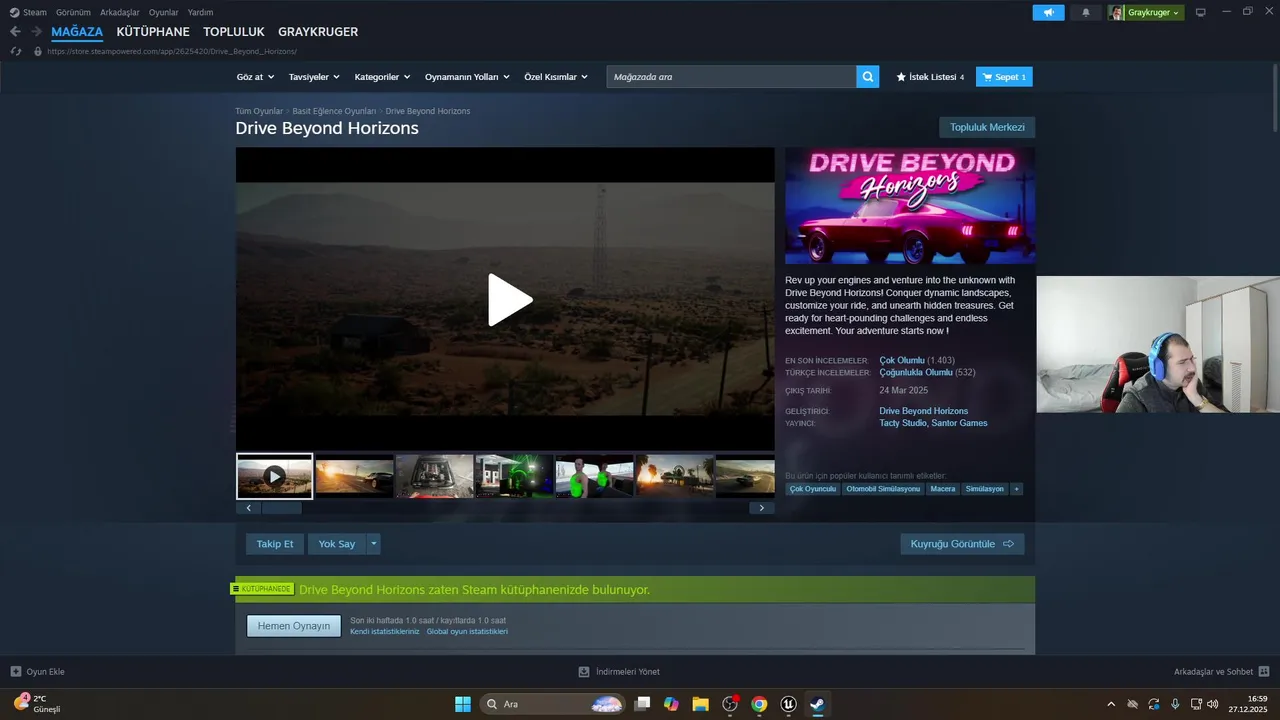Focus the Mağazada ara search field
The height and width of the screenshot is (720, 1280).
(x=731, y=77)
